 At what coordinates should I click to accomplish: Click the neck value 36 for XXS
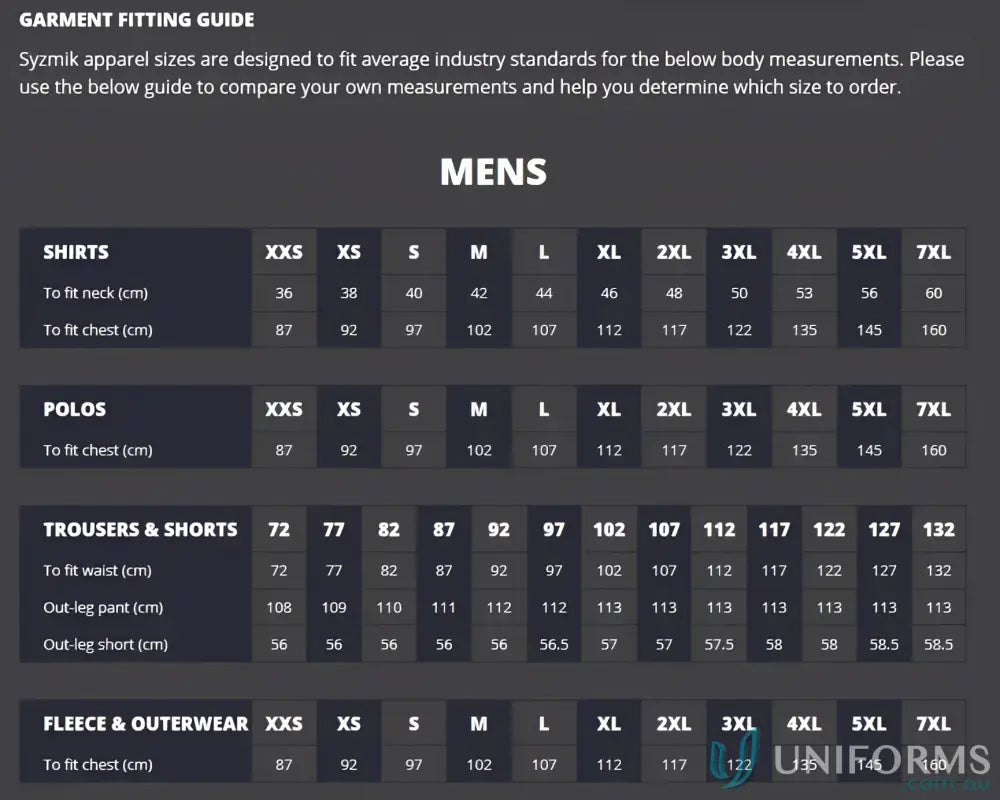(x=284, y=293)
